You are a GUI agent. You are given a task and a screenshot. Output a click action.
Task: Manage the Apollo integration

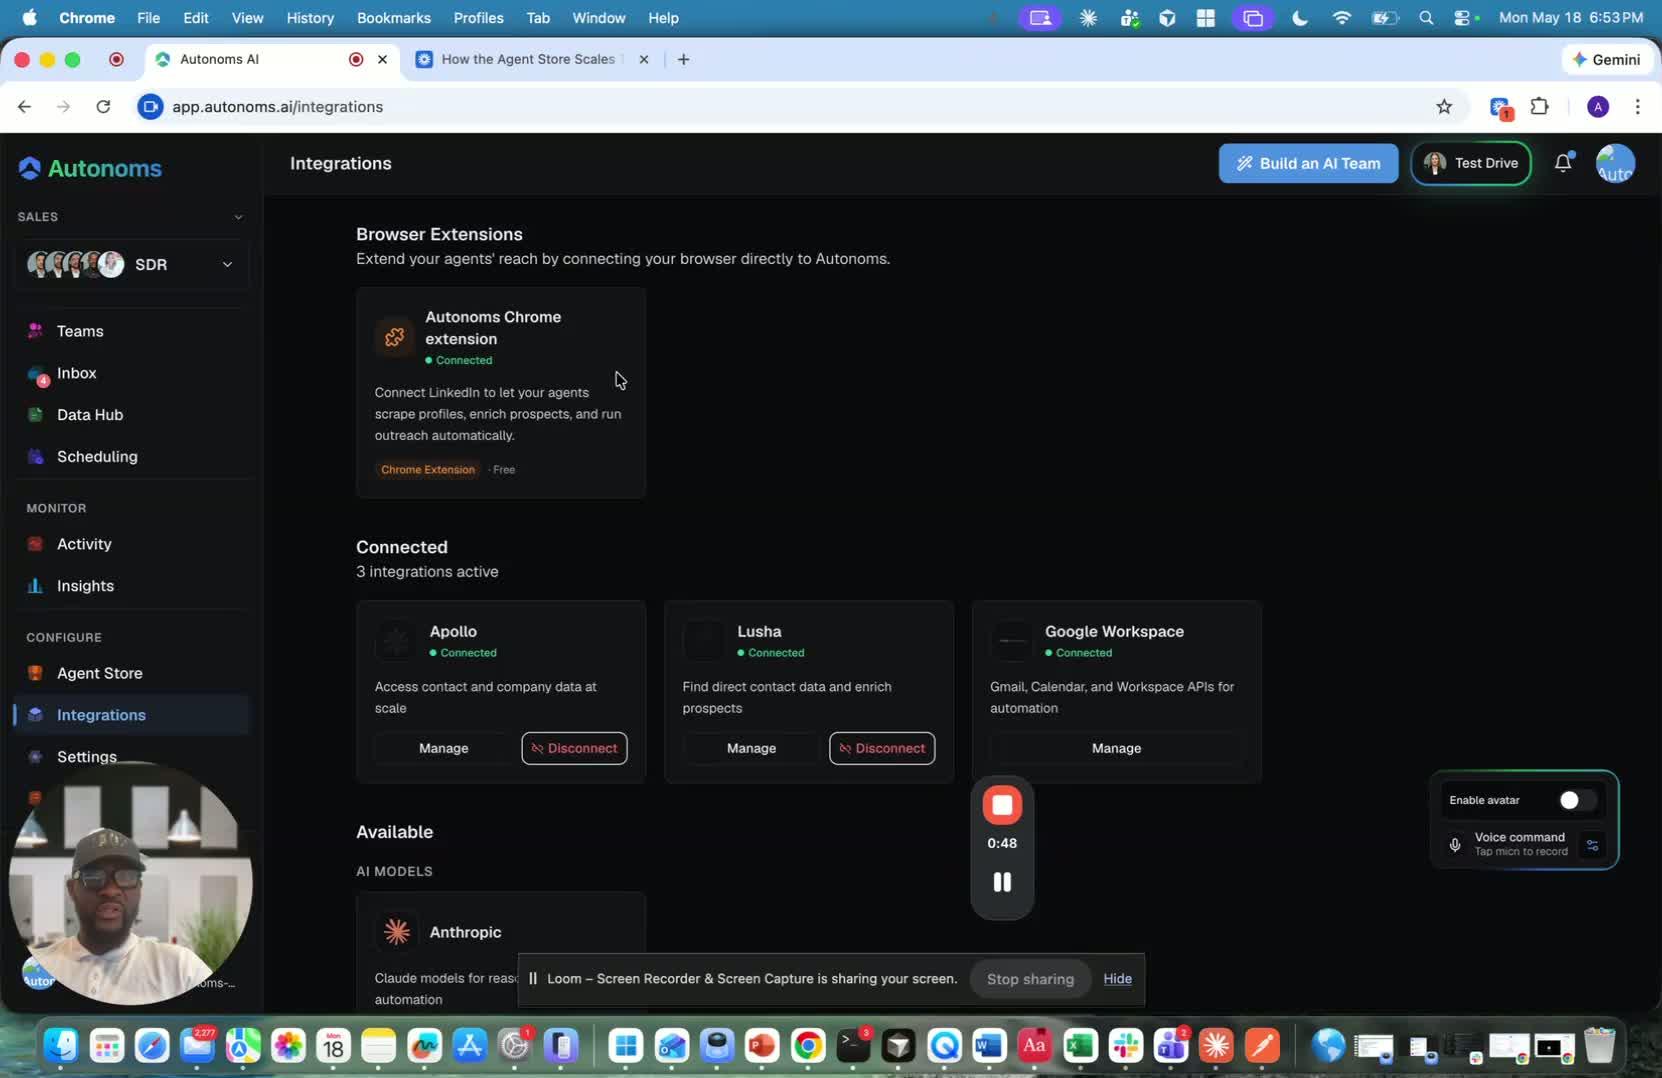pyautogui.click(x=443, y=748)
